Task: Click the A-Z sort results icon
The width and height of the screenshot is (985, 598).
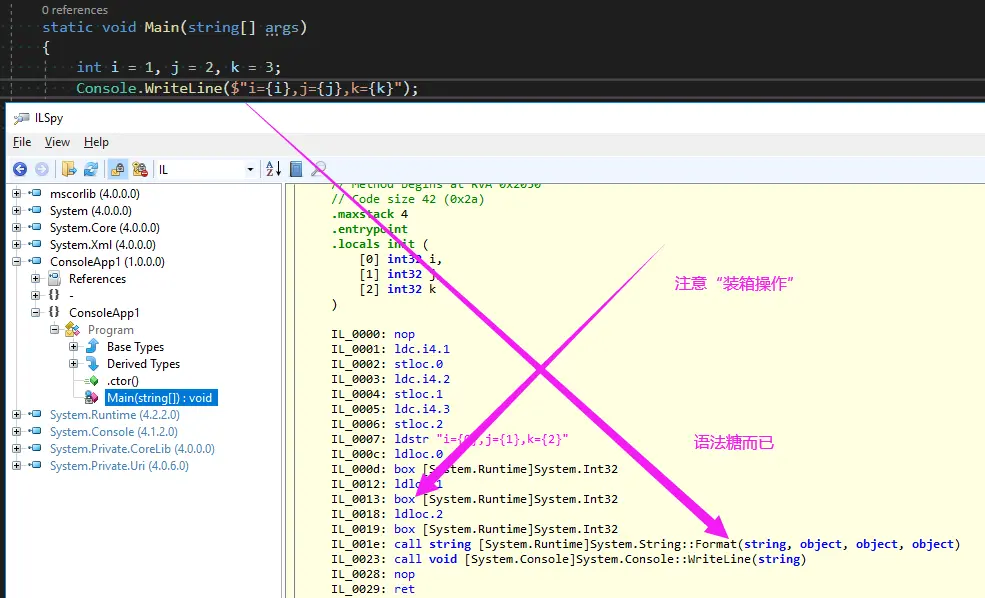Action: (x=273, y=169)
